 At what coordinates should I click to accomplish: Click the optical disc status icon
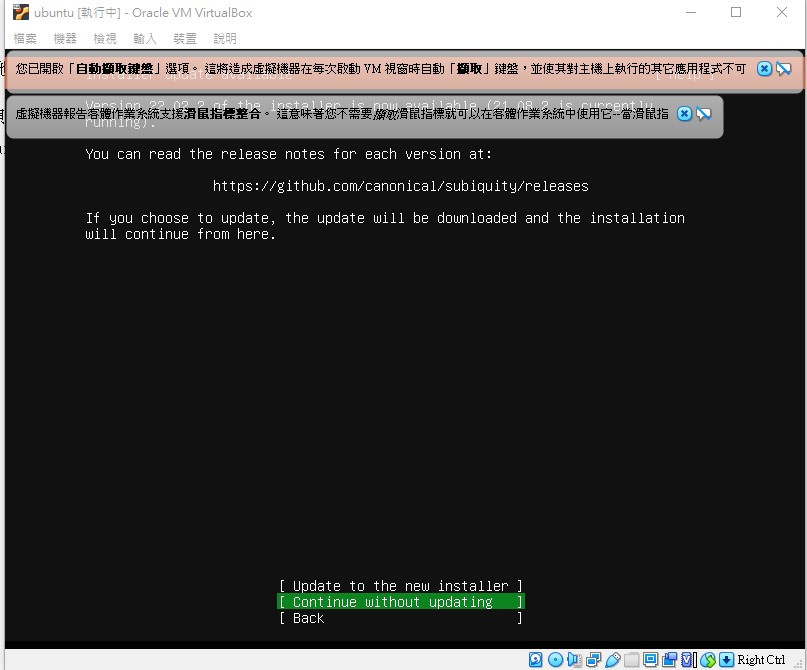point(555,660)
